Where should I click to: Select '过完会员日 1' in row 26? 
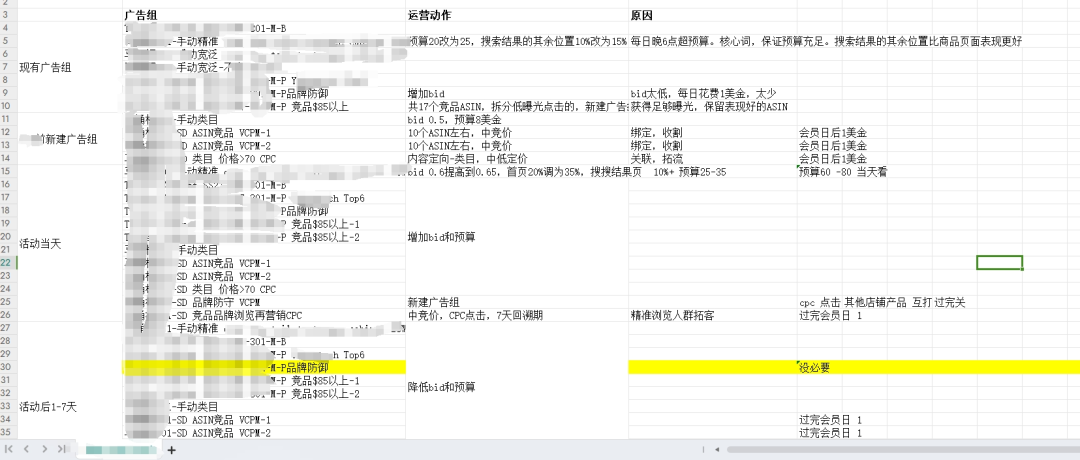831,315
